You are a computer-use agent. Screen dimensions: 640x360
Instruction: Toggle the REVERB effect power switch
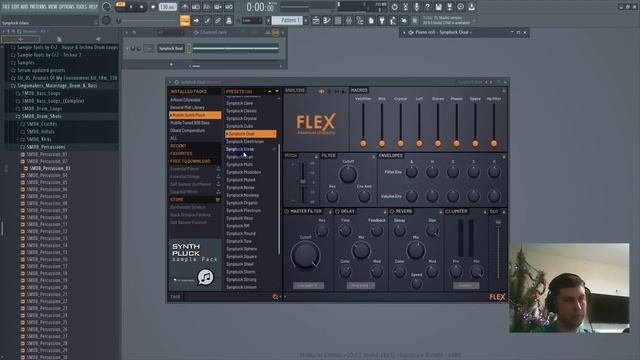click(x=392, y=211)
